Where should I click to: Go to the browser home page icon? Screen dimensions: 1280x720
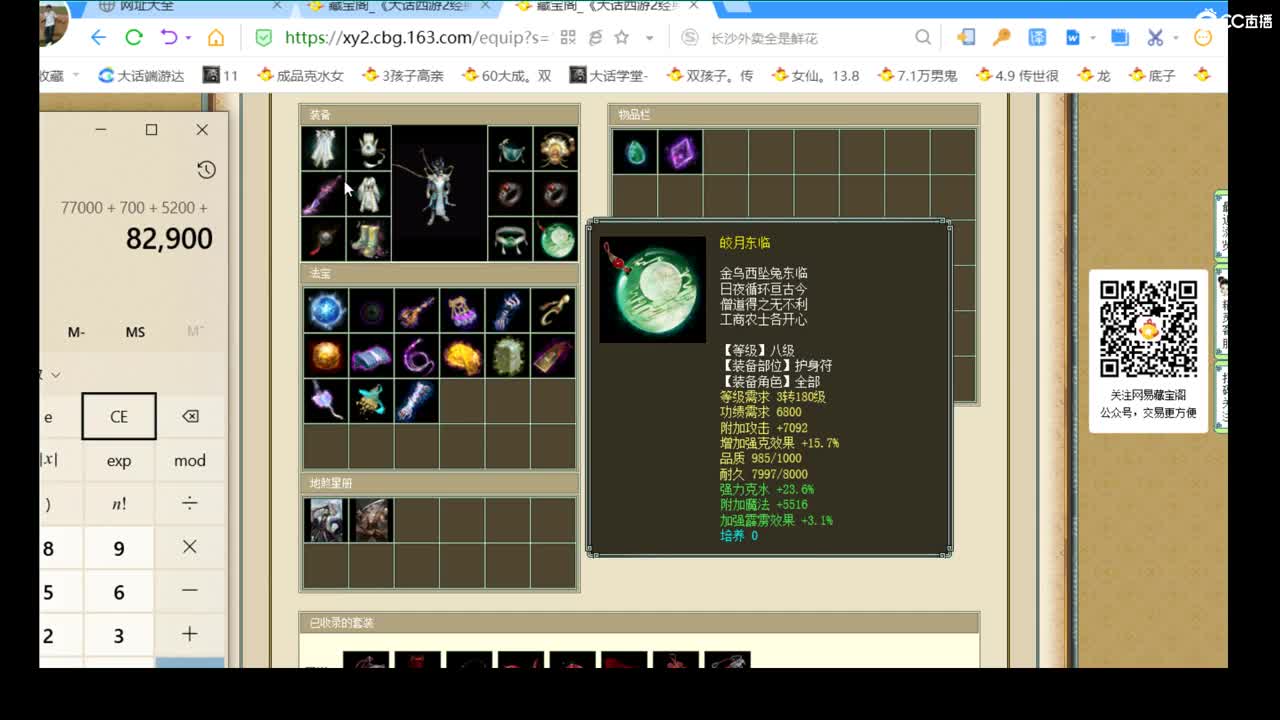pos(216,38)
